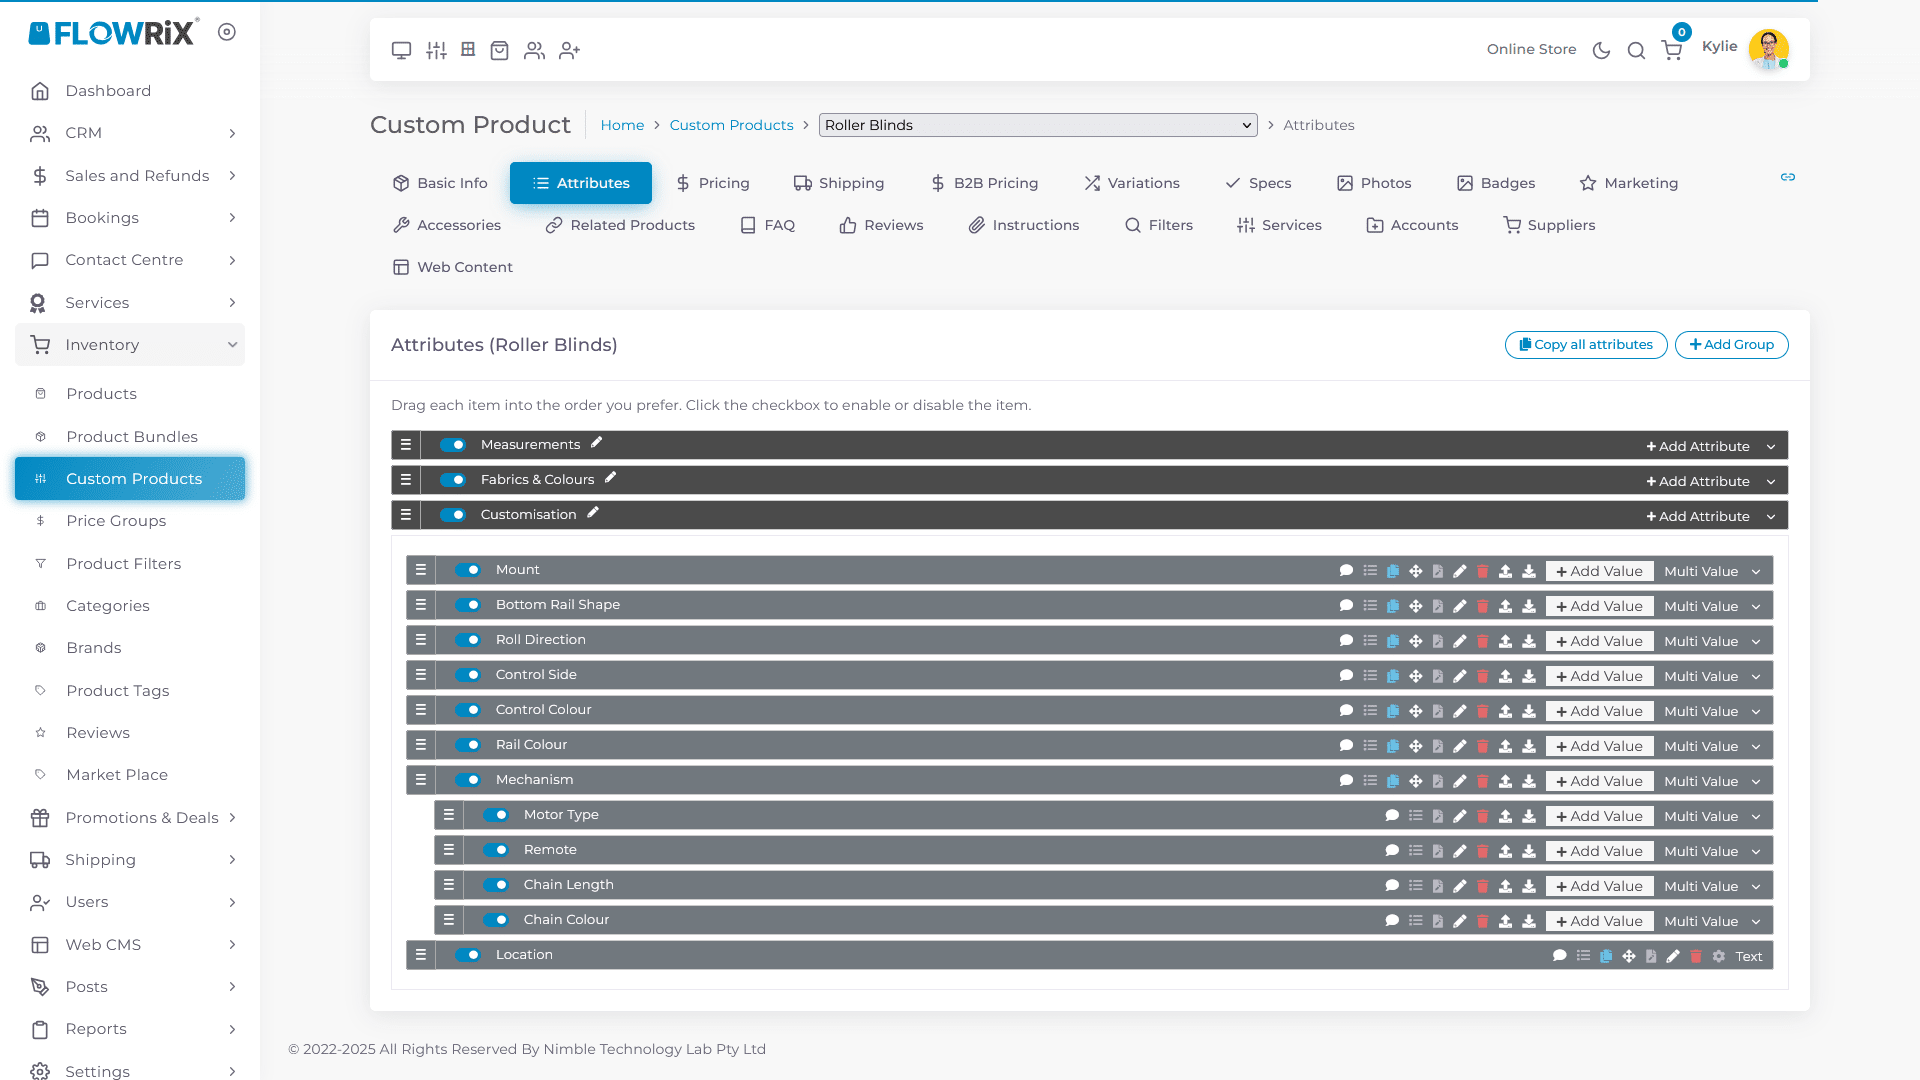Screen dimensions: 1920x1080
Task: Click the Add Group button
Action: point(1731,344)
